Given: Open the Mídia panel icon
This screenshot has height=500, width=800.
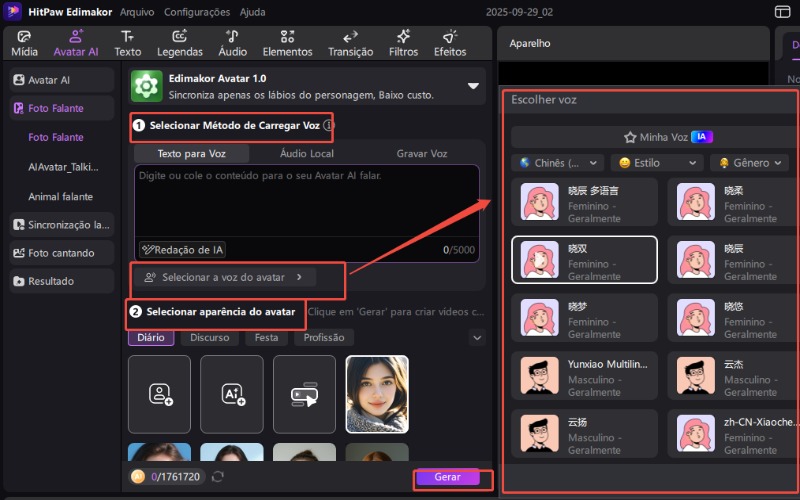Looking at the screenshot, I should pos(24,37).
